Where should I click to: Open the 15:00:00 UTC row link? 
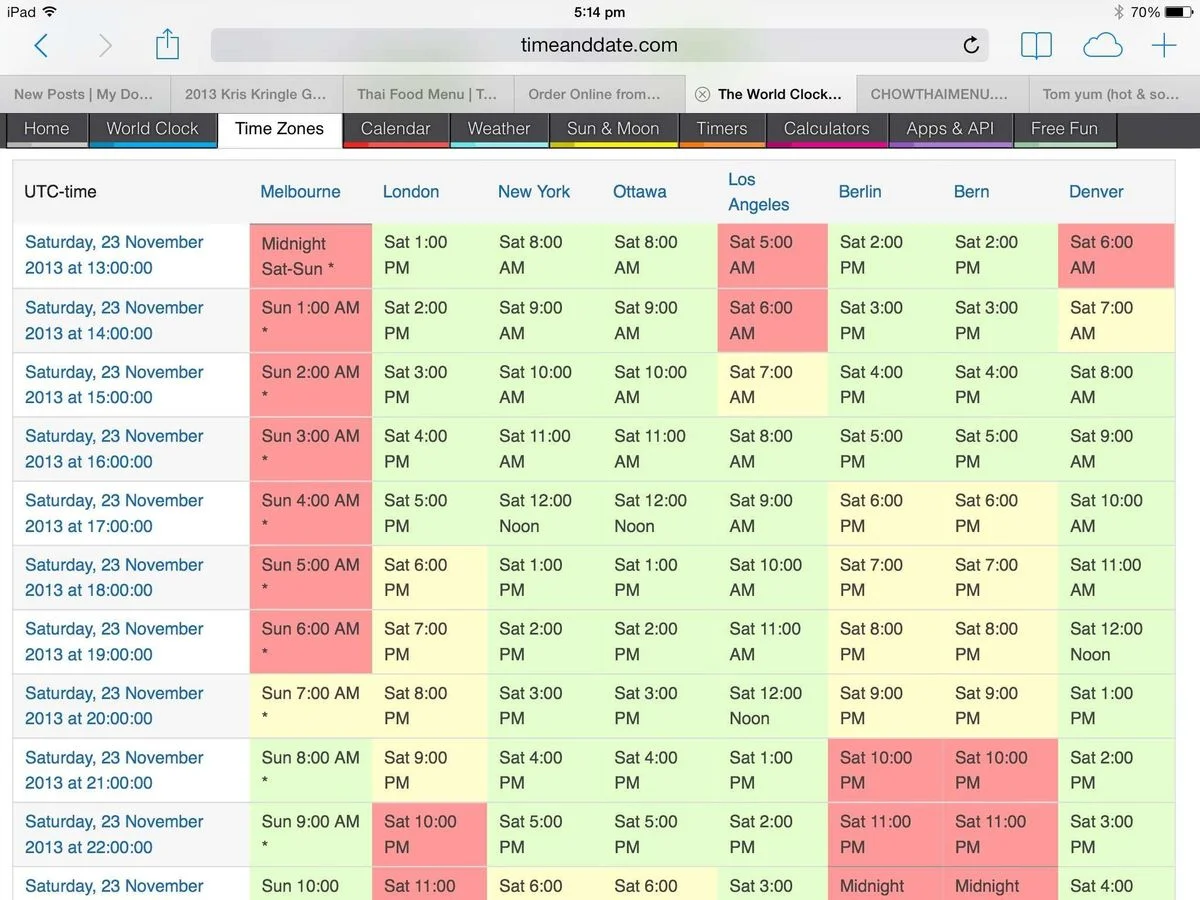pyautogui.click(x=114, y=385)
